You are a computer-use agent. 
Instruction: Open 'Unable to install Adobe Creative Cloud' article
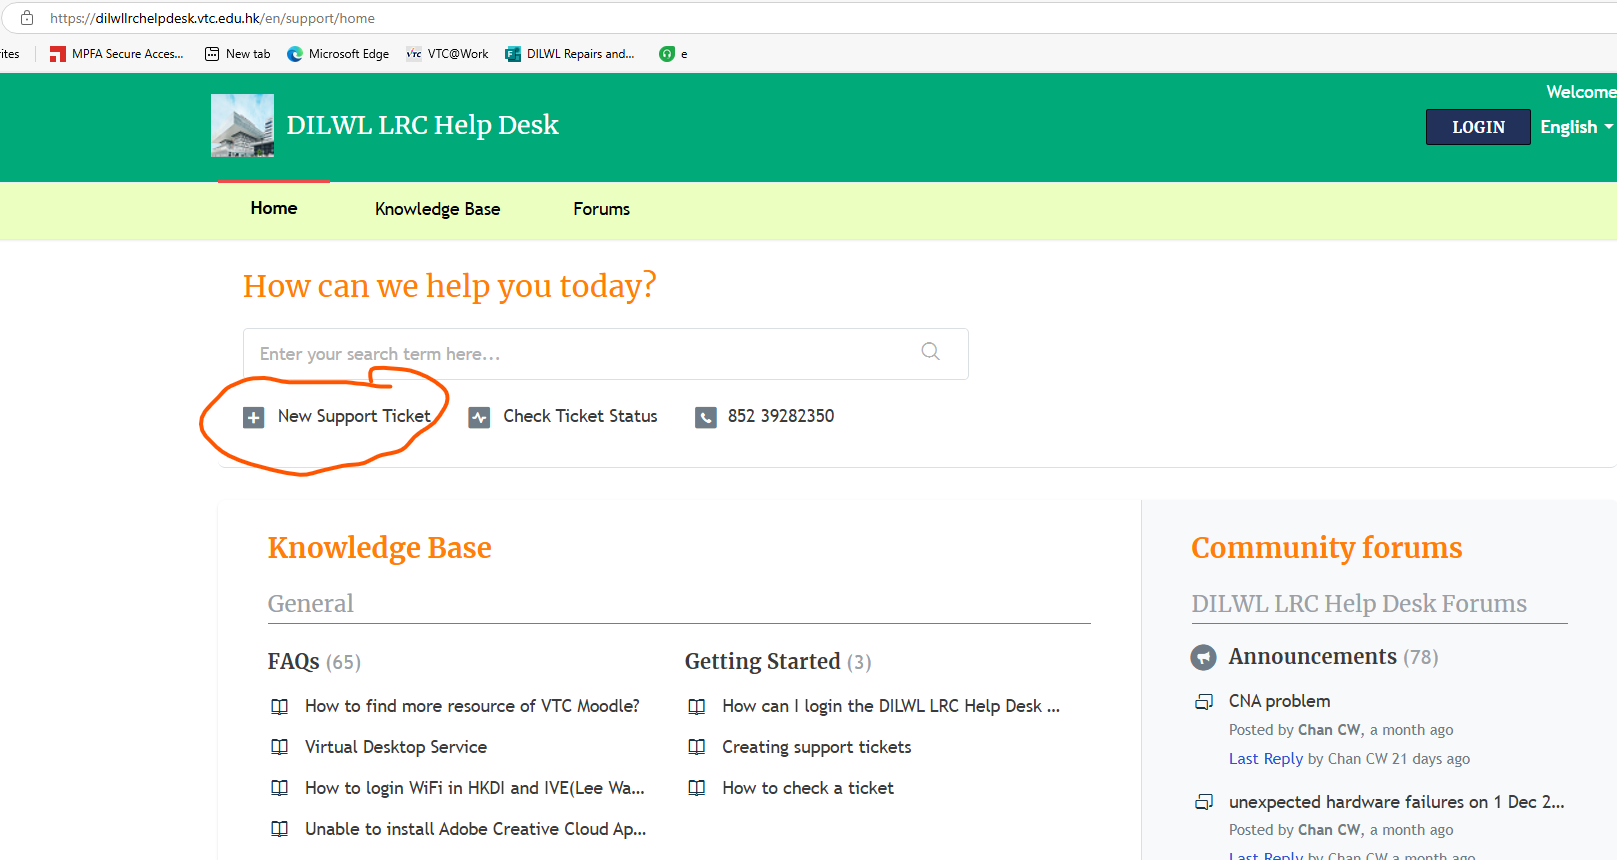click(476, 829)
